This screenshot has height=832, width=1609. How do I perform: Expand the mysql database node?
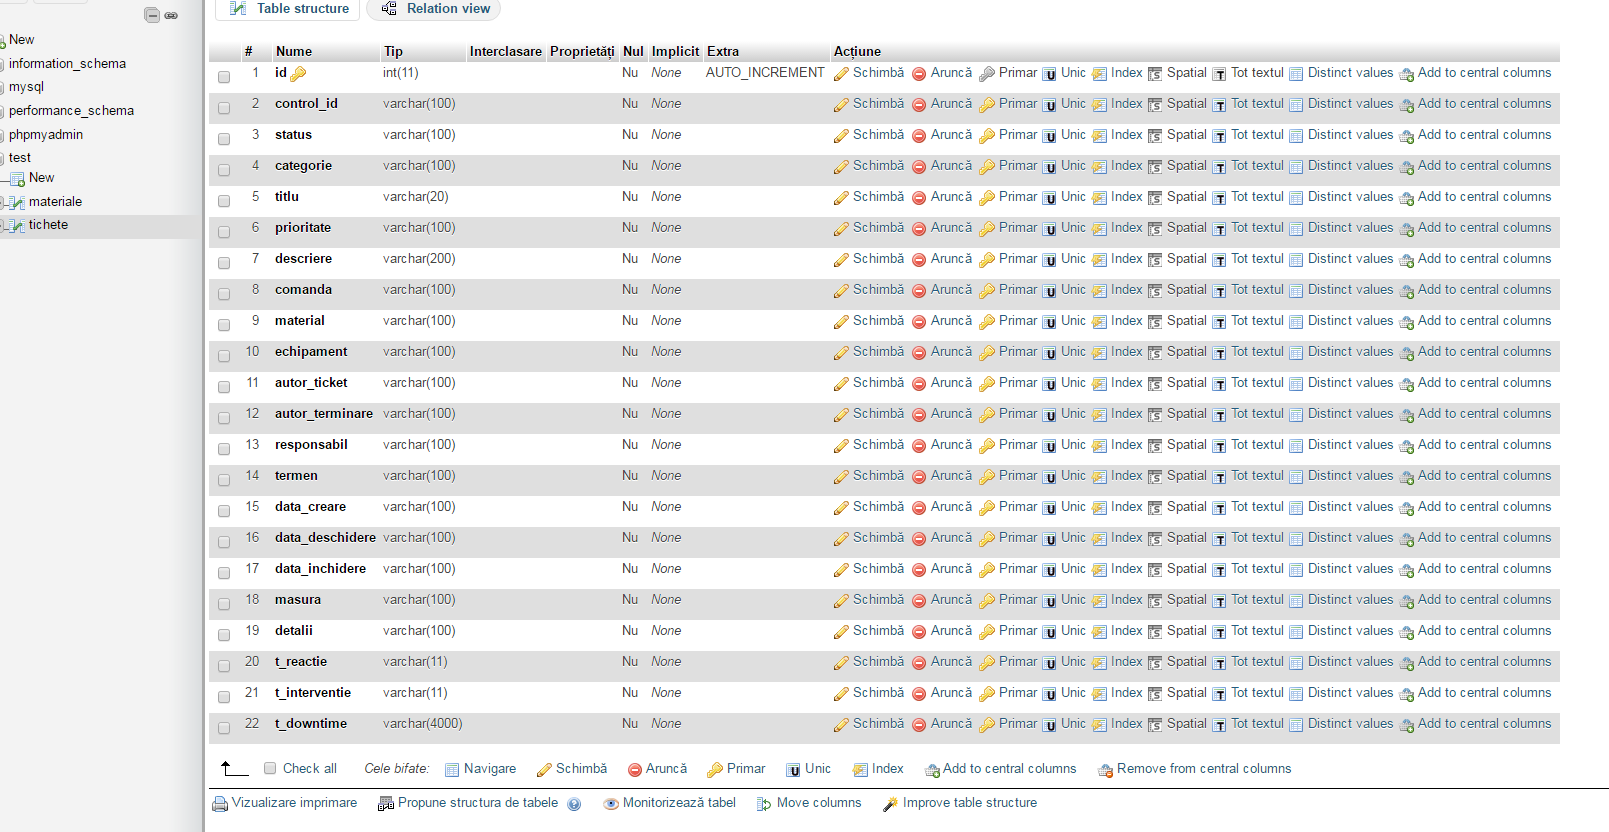point(3,87)
